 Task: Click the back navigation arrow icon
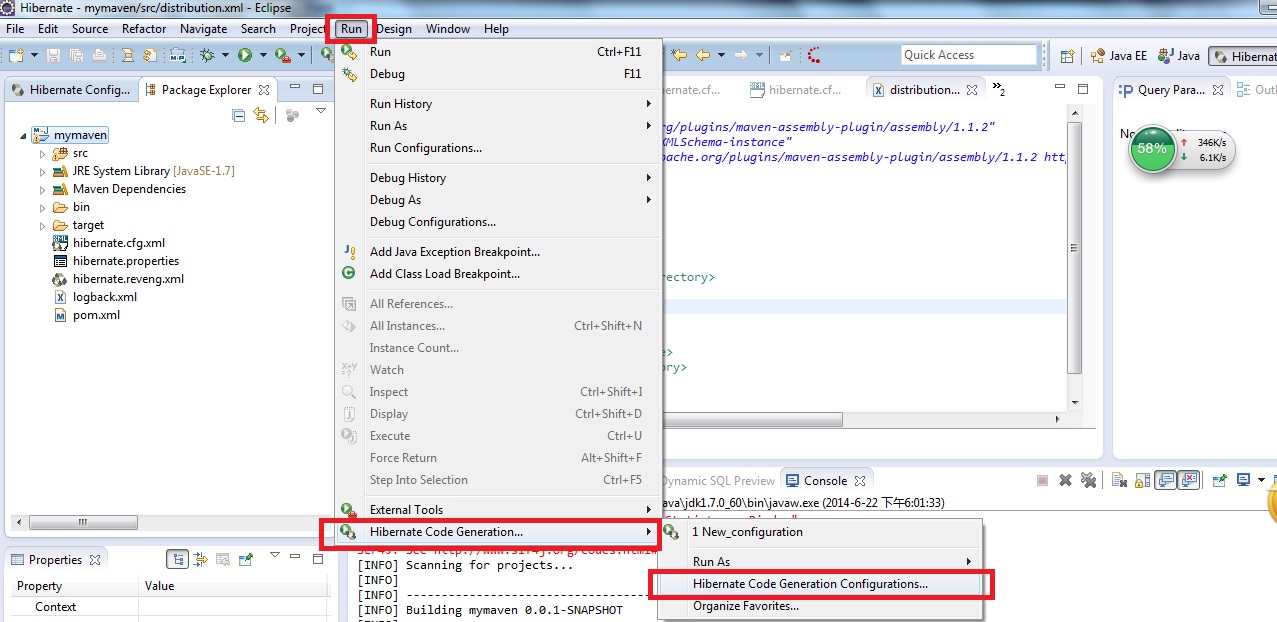point(703,55)
